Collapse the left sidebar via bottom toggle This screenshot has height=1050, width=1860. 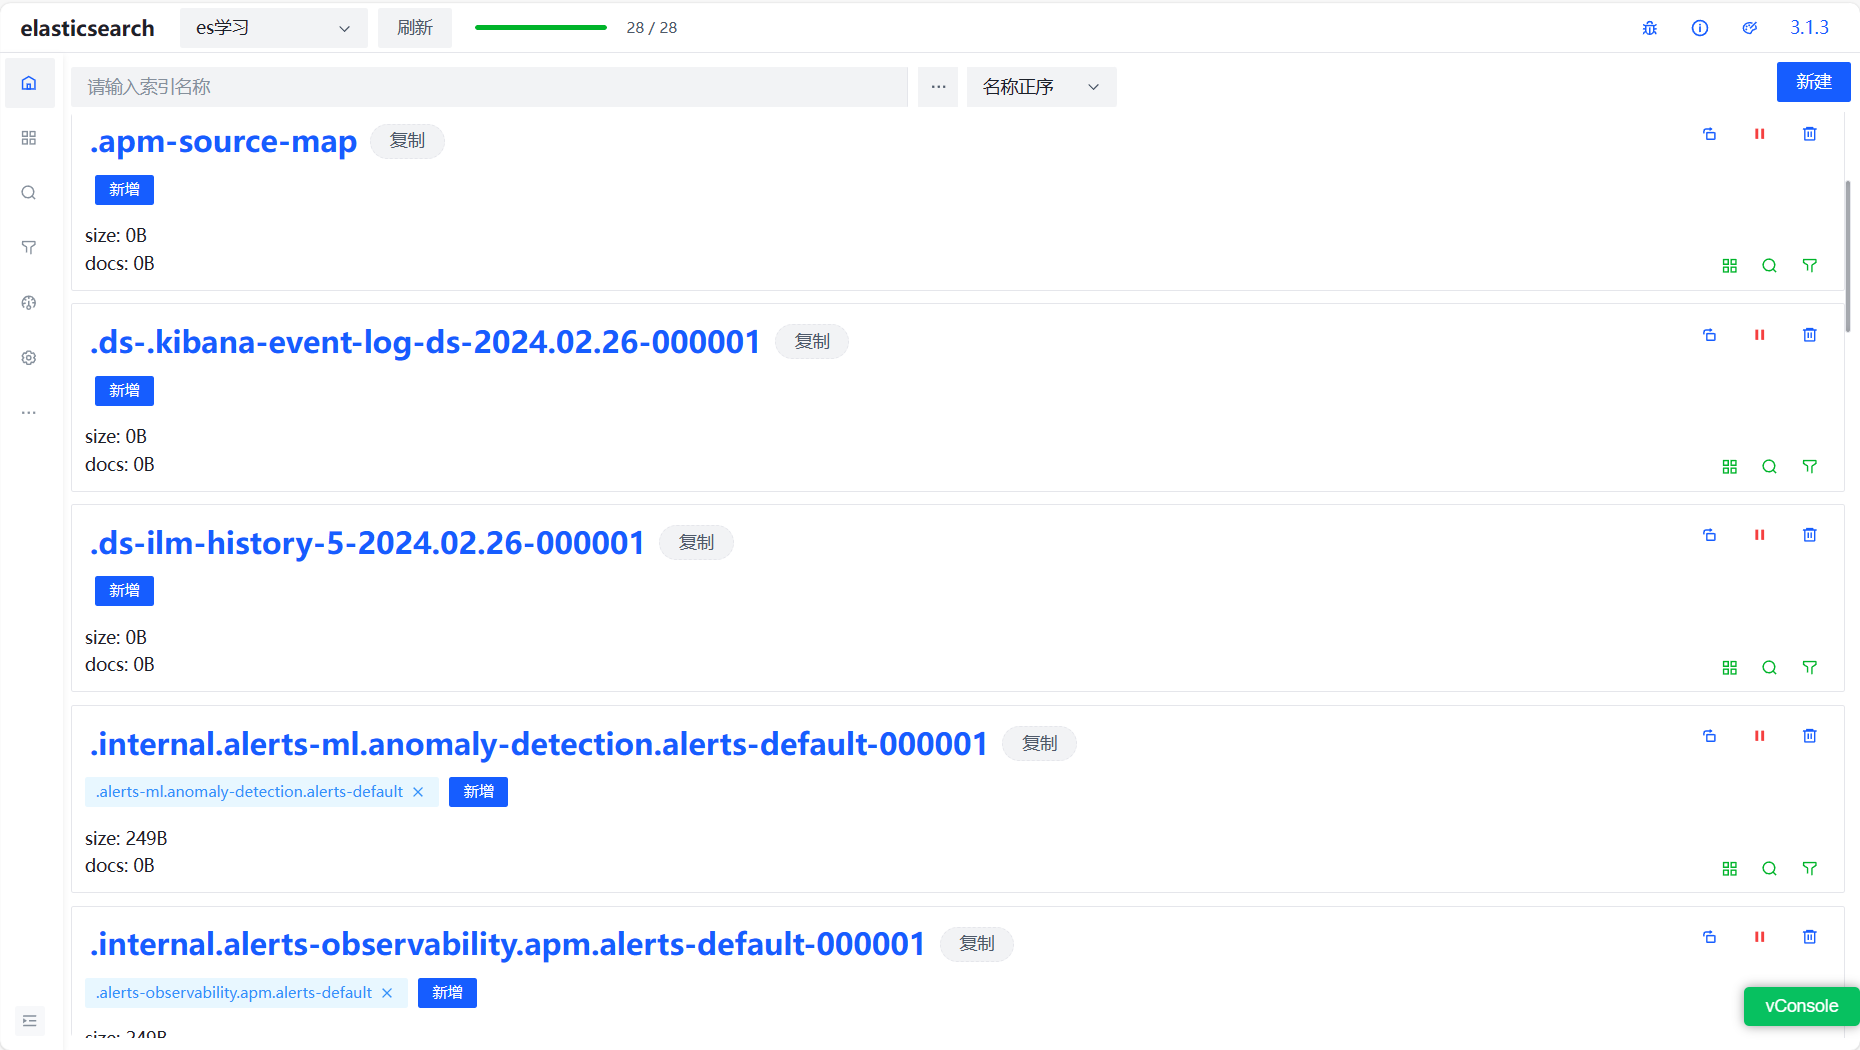[x=30, y=1020]
